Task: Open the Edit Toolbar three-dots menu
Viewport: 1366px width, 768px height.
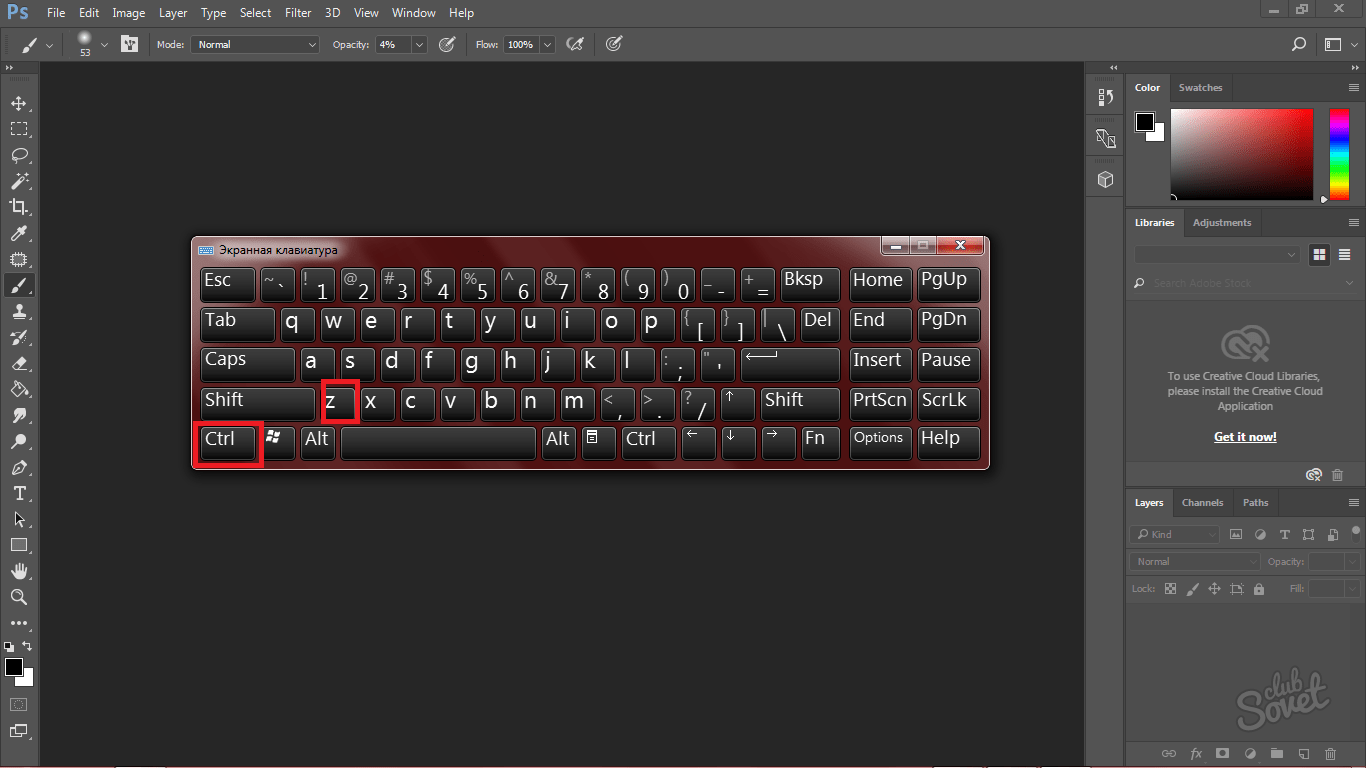Action: 19,623
